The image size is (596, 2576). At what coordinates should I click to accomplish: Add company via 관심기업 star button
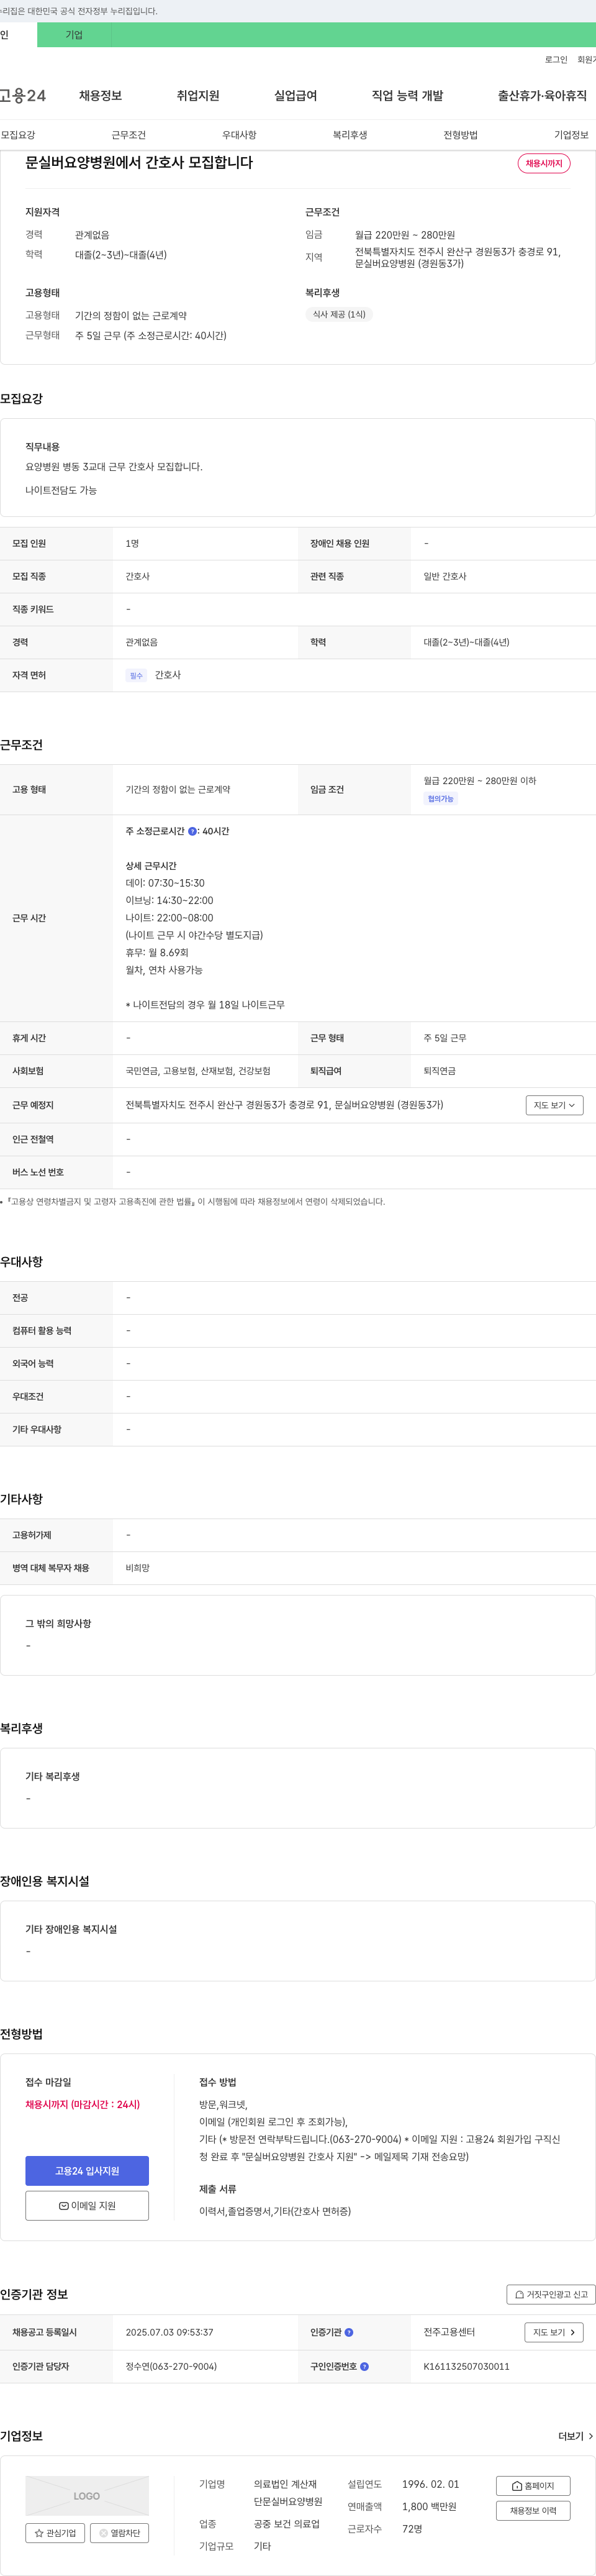(55, 2533)
